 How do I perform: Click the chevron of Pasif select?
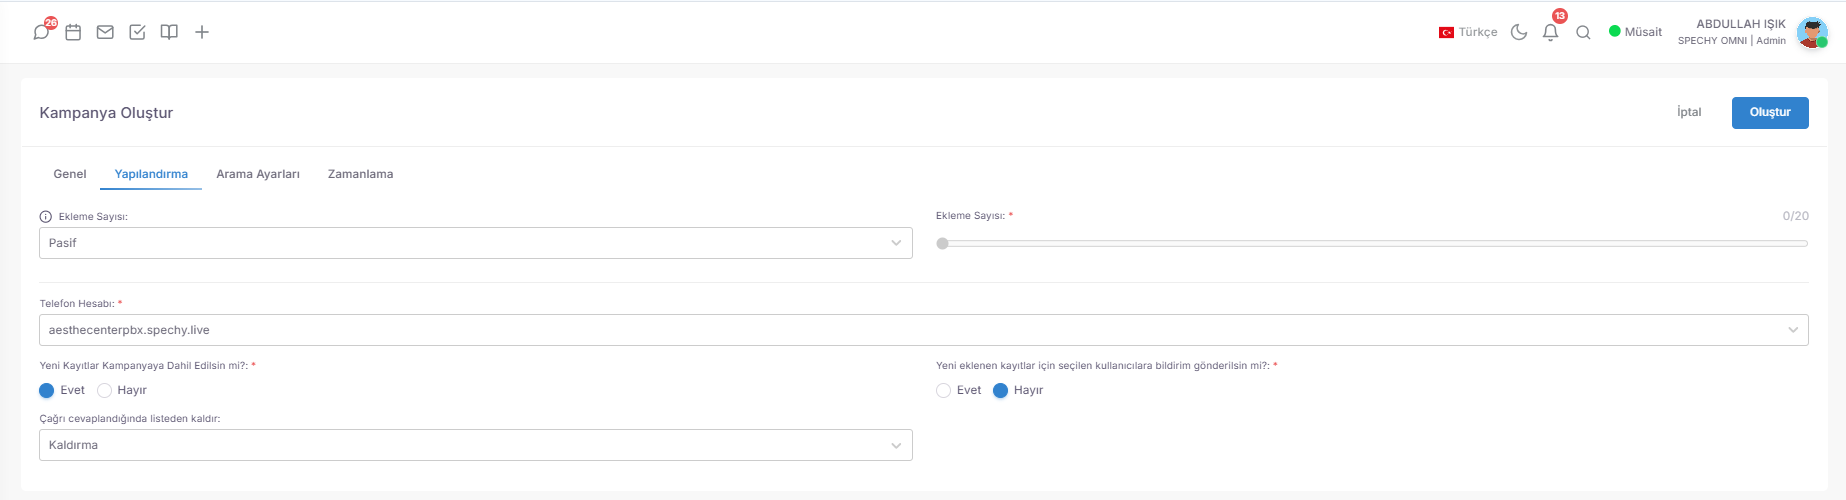pos(896,243)
